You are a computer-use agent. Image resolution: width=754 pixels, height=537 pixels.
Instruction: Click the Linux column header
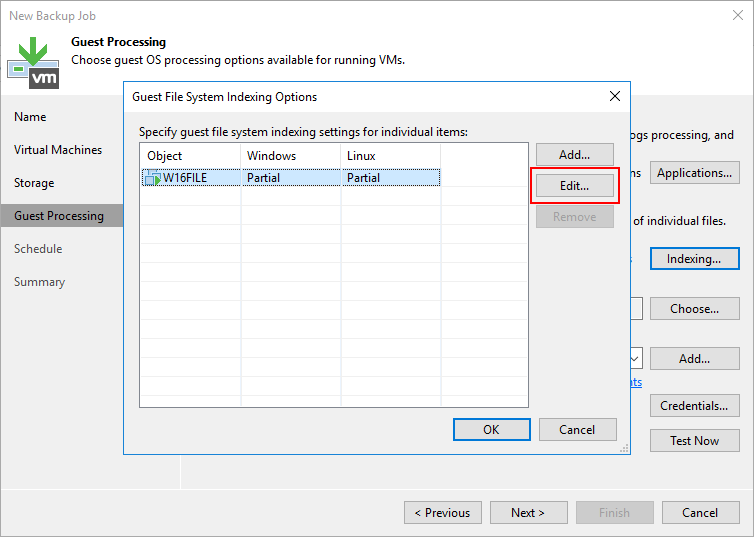(x=390, y=156)
